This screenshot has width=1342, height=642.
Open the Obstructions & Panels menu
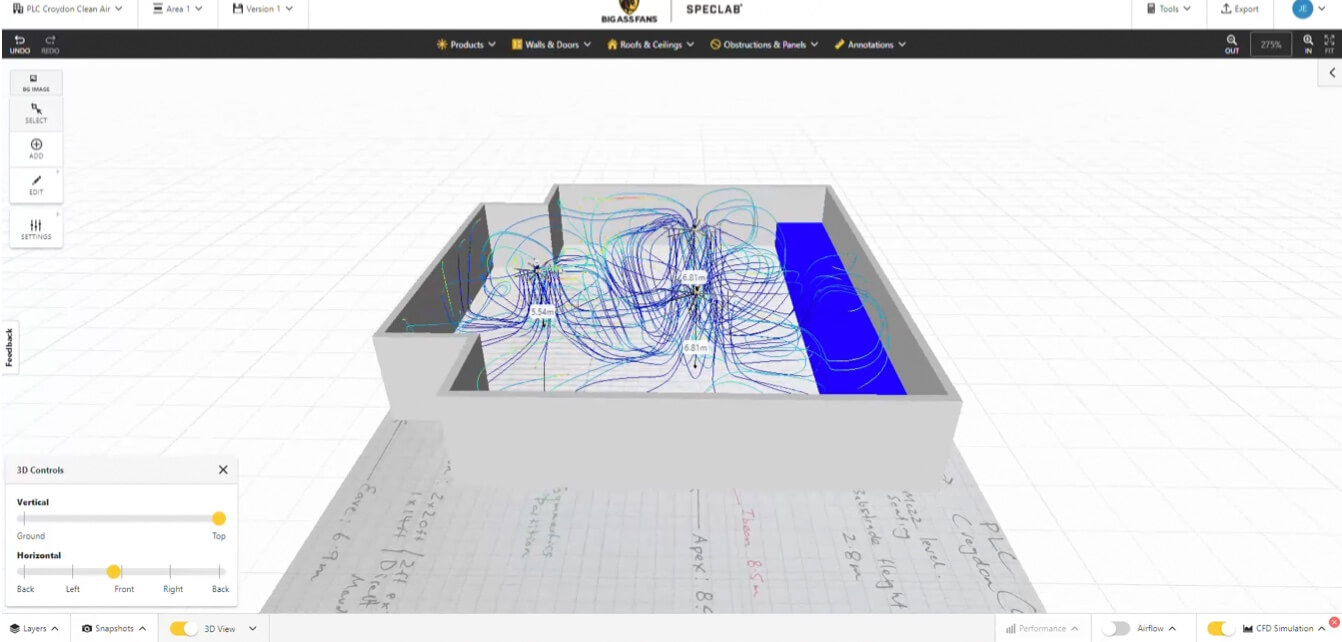[764, 45]
